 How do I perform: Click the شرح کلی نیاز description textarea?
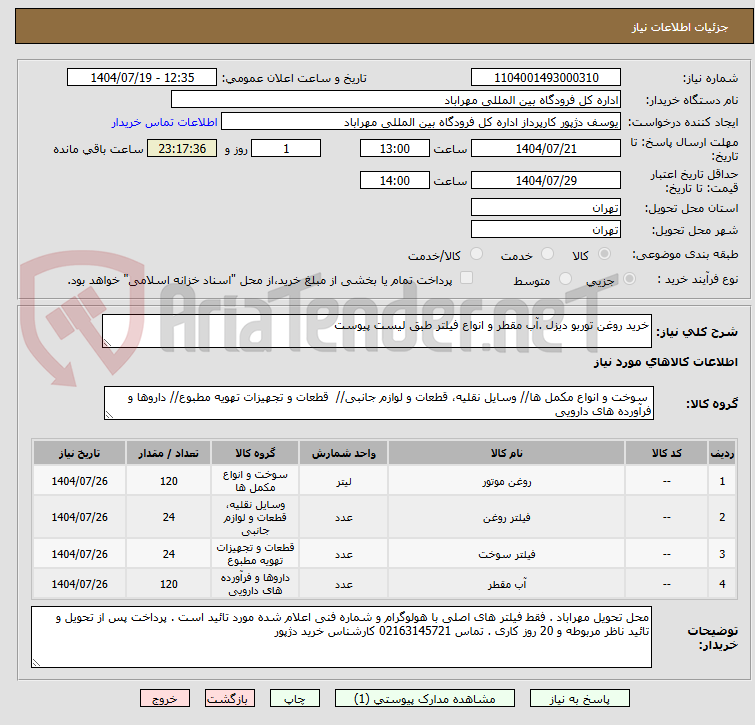(377, 331)
